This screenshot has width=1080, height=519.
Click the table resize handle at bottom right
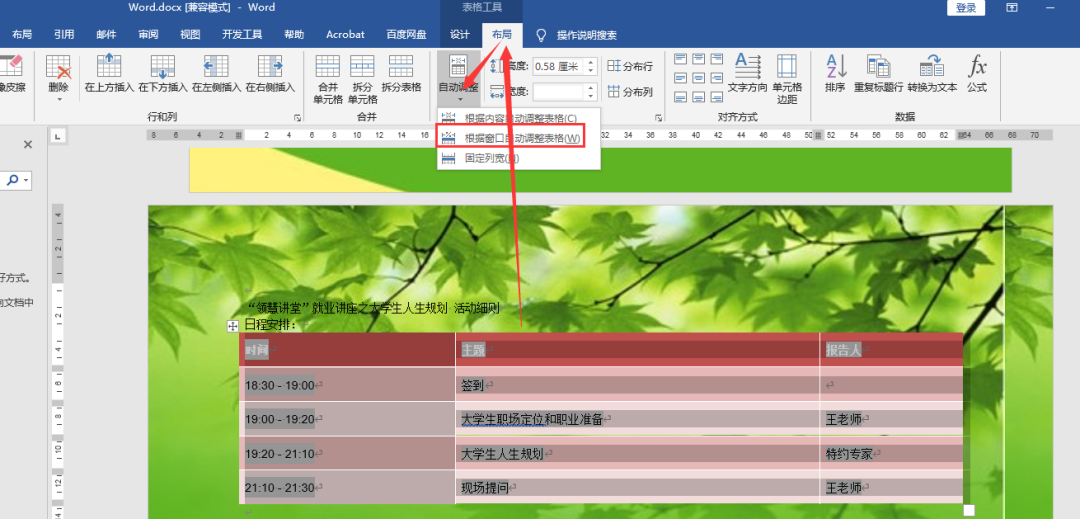point(969,510)
